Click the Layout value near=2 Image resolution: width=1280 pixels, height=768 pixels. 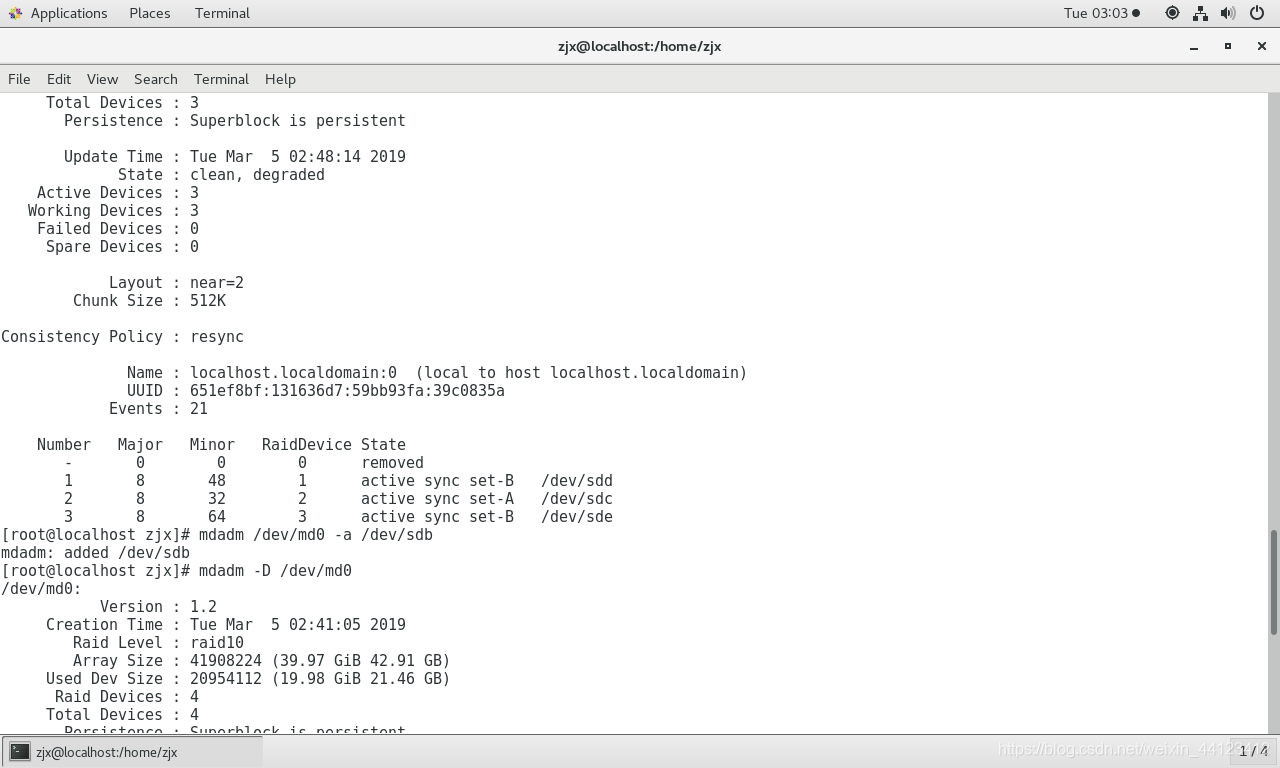(x=217, y=283)
